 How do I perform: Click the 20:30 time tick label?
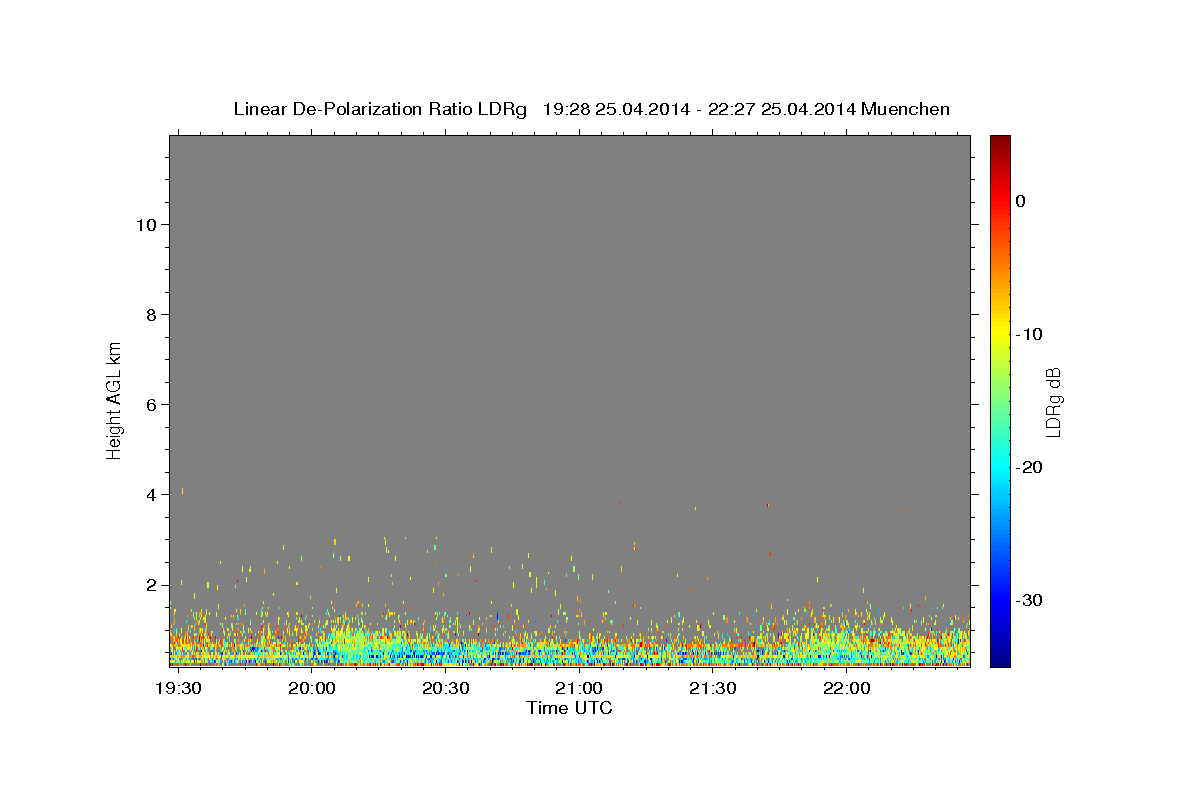tap(446, 689)
